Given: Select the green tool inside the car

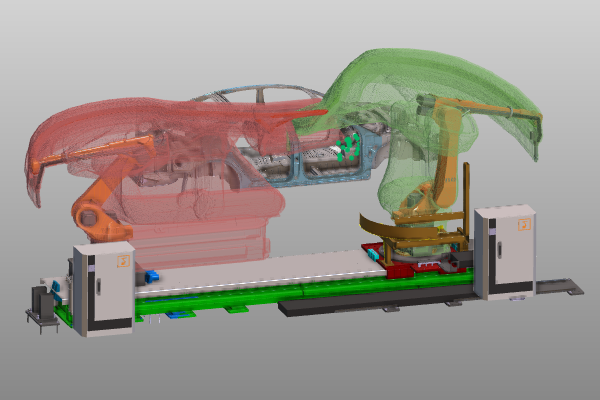Looking at the screenshot, I should pyautogui.click(x=348, y=148).
